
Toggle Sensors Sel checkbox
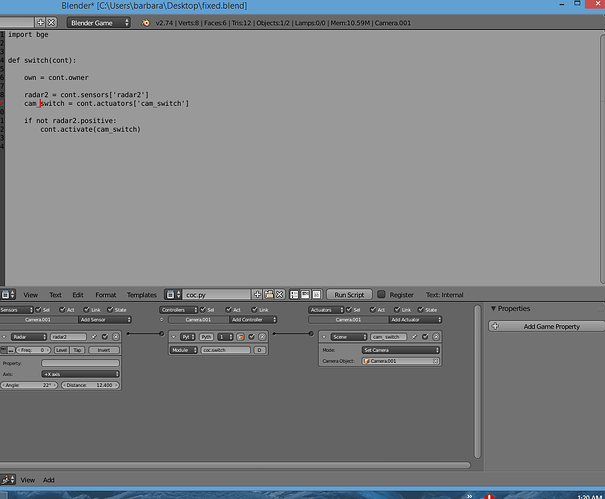pos(38,310)
